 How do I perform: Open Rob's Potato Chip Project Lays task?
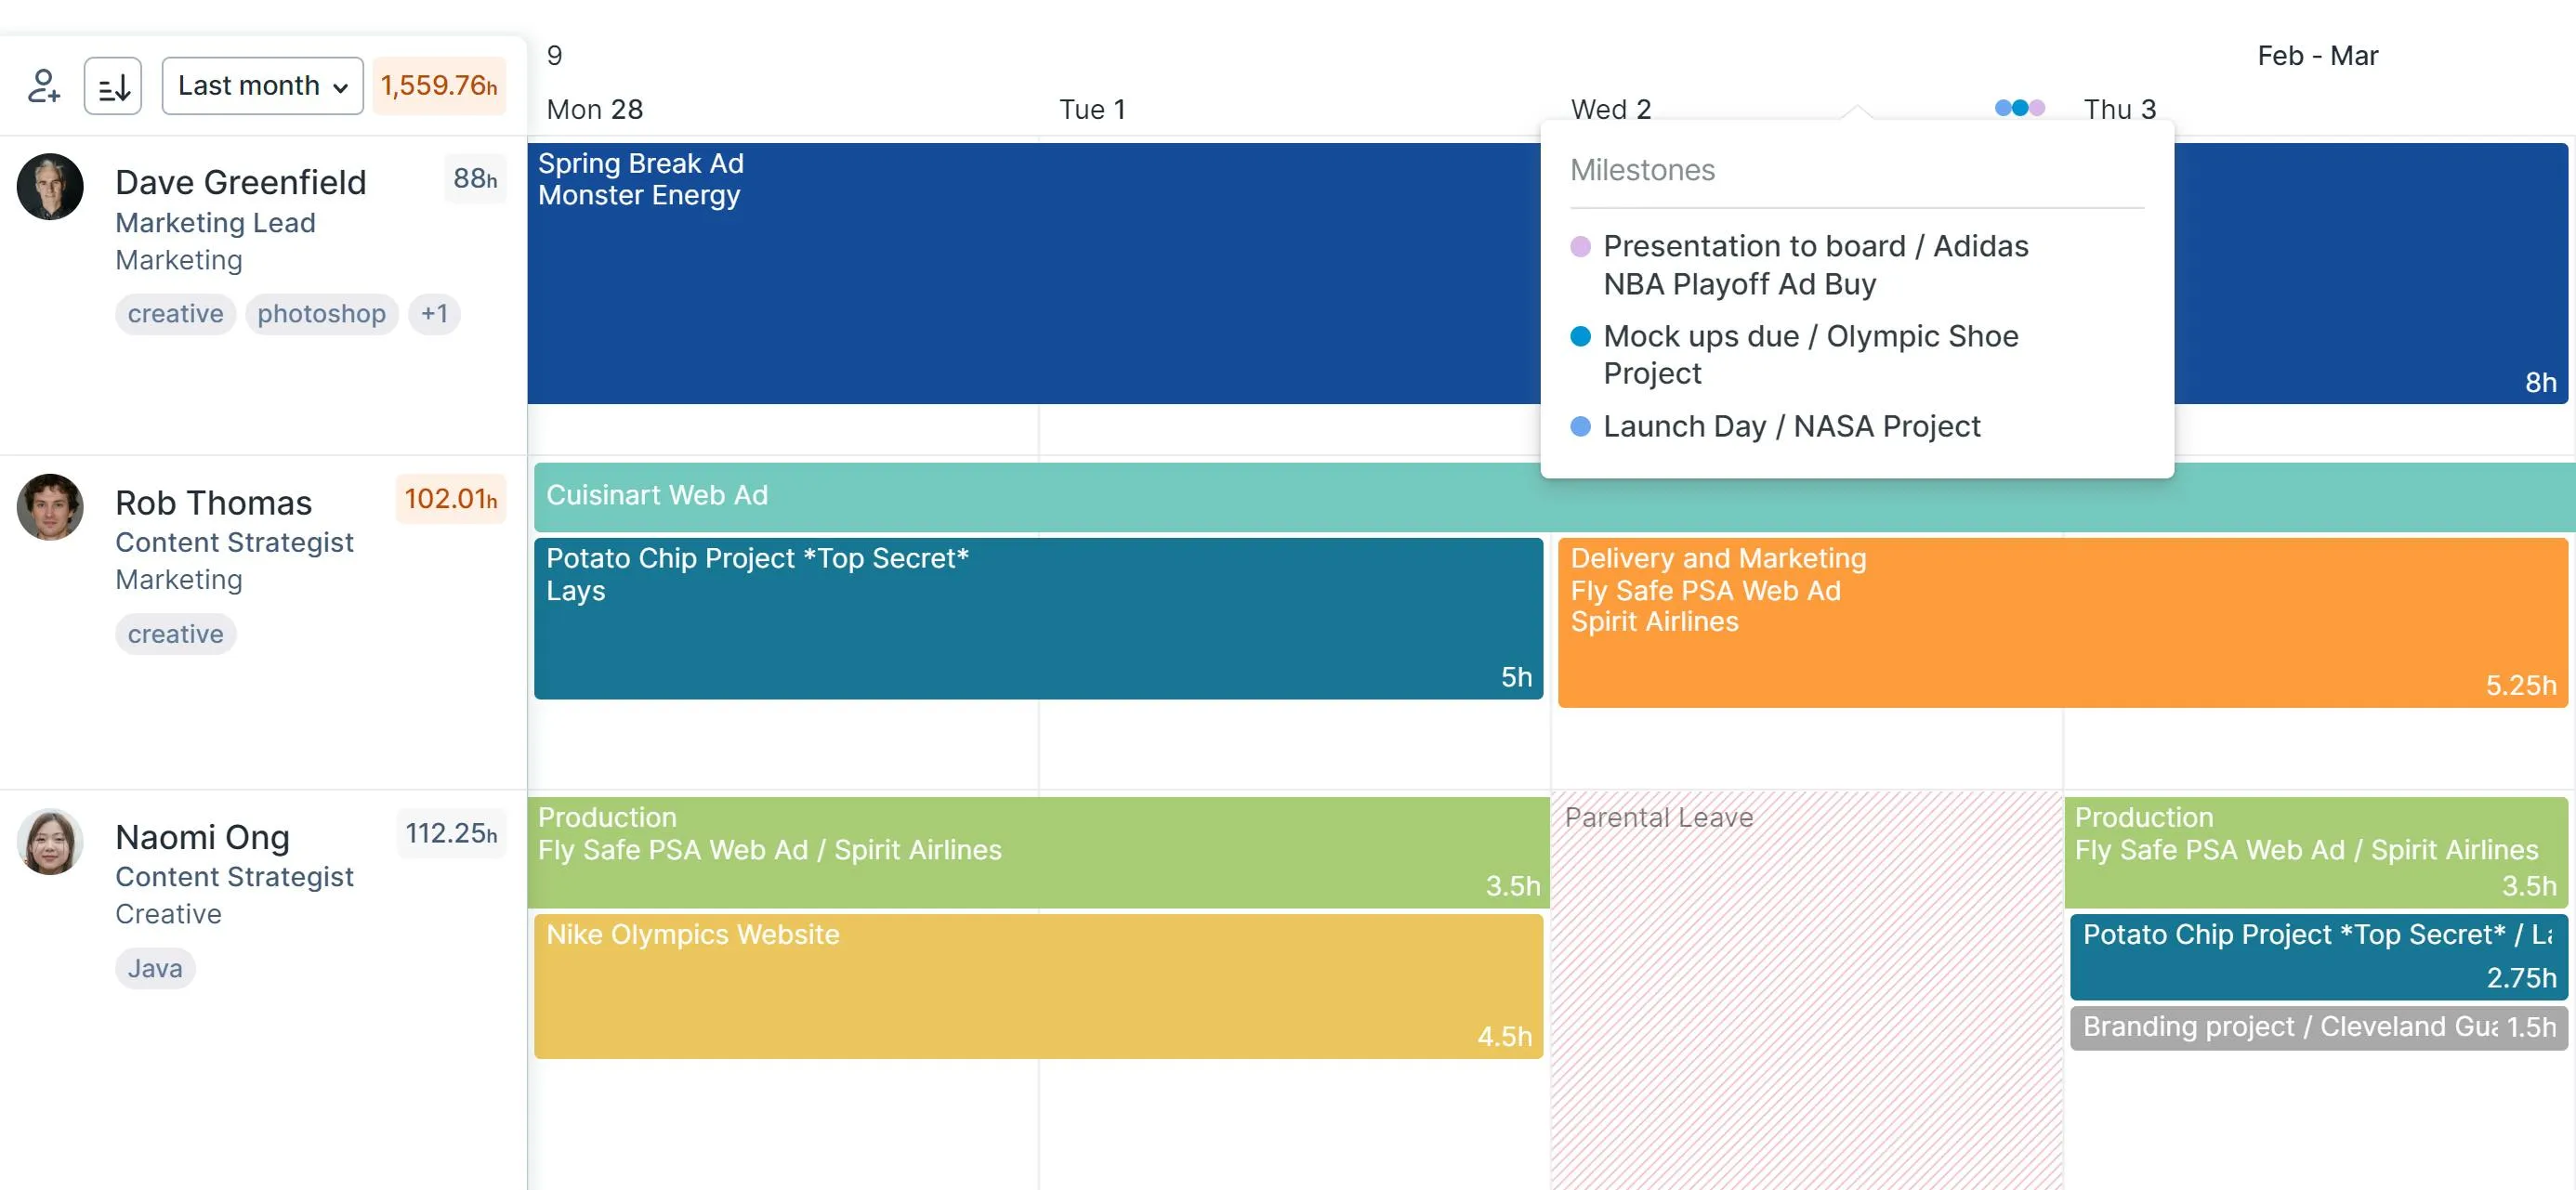(x=1039, y=619)
